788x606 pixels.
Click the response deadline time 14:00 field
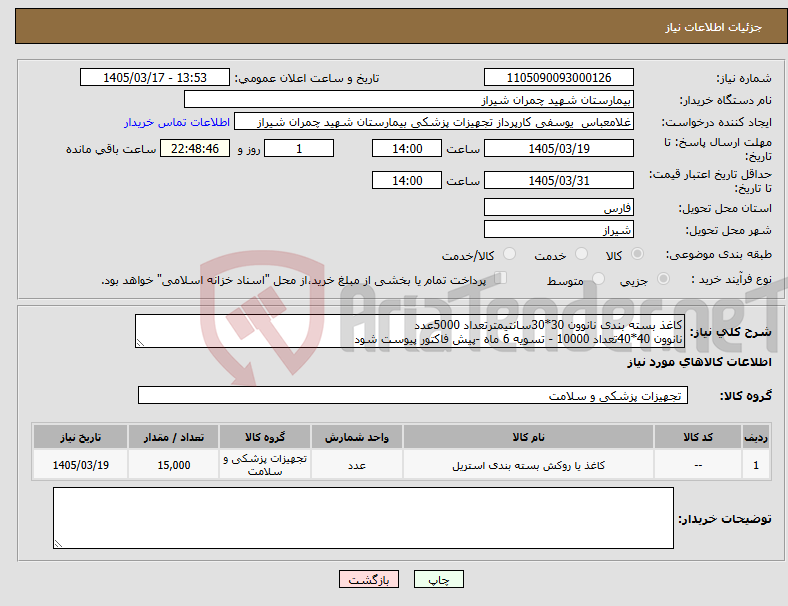[407, 149]
